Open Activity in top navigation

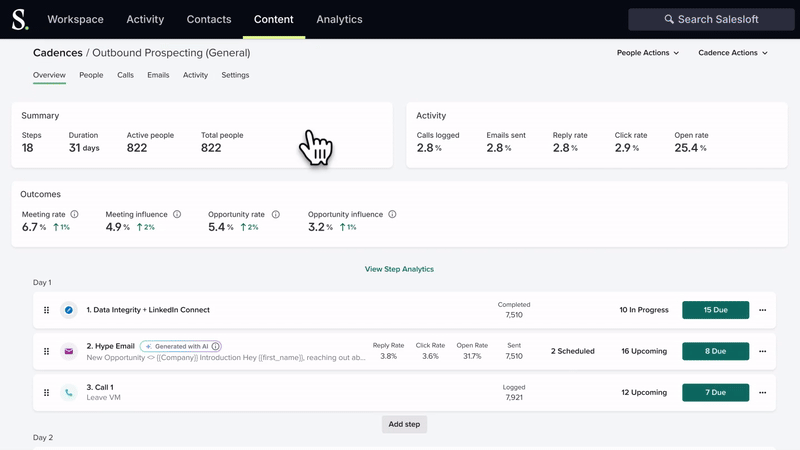click(145, 19)
